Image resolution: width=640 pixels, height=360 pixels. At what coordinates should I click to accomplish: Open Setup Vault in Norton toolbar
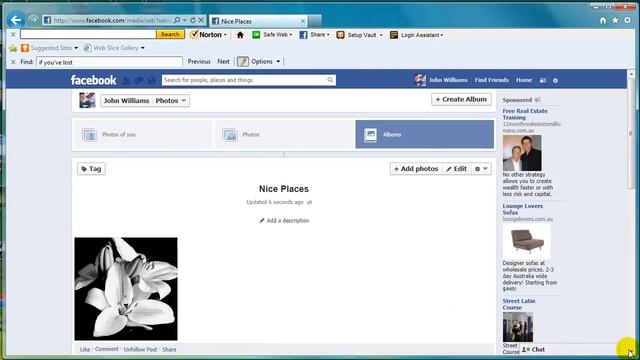click(360, 35)
